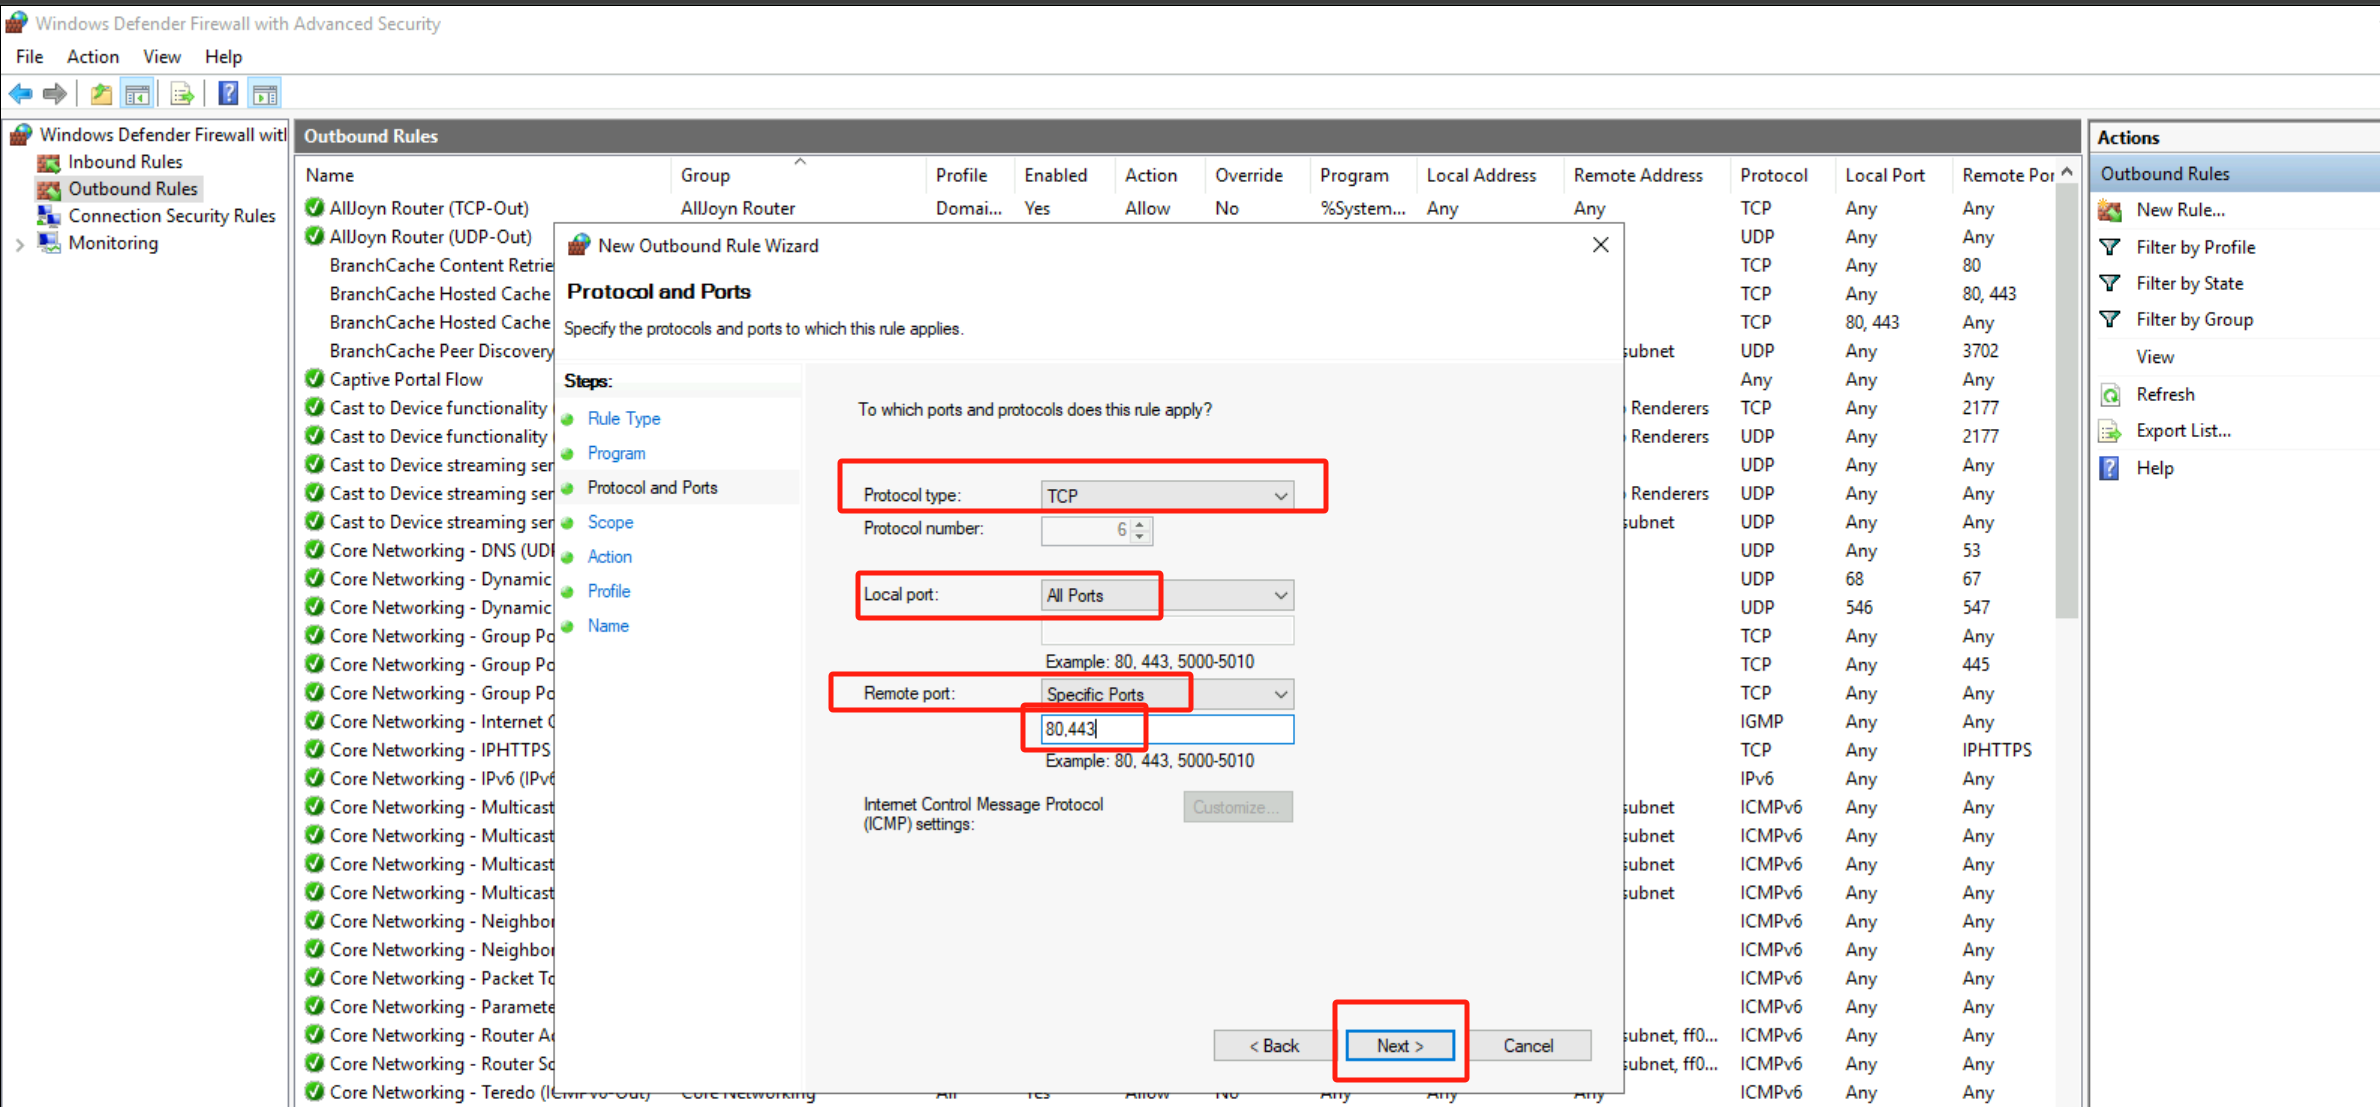Click the back arrow toolbar icon
Screen dimensions: 2380x1107
click(21, 94)
